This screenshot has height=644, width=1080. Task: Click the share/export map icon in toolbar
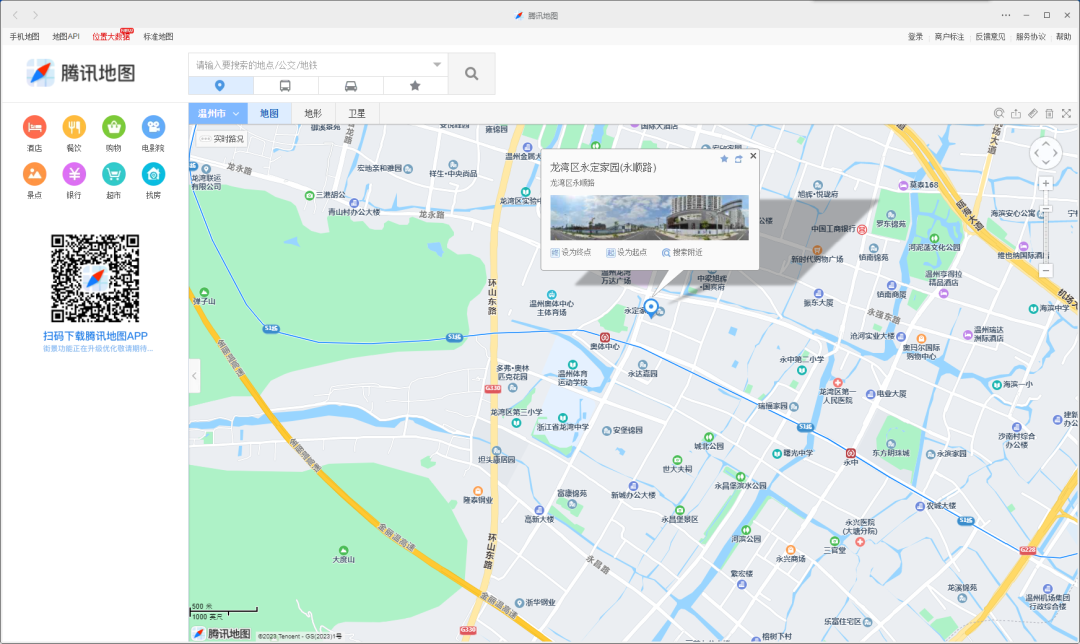[1016, 114]
